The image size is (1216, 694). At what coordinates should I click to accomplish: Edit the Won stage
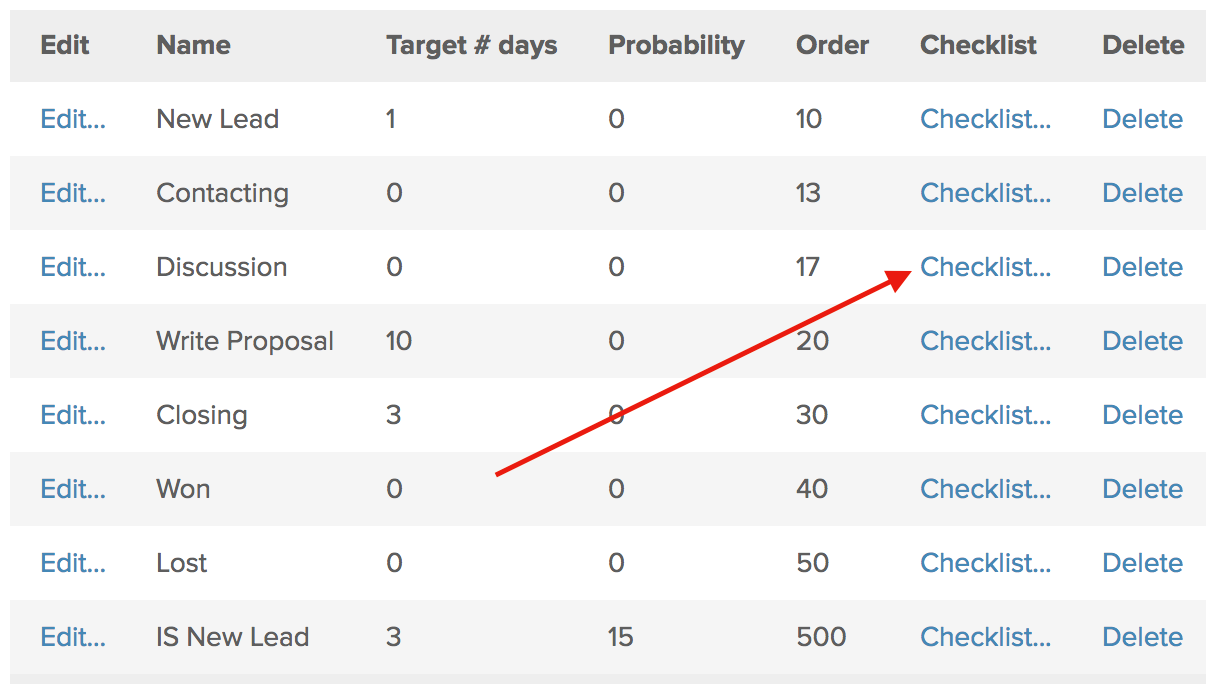click(73, 489)
